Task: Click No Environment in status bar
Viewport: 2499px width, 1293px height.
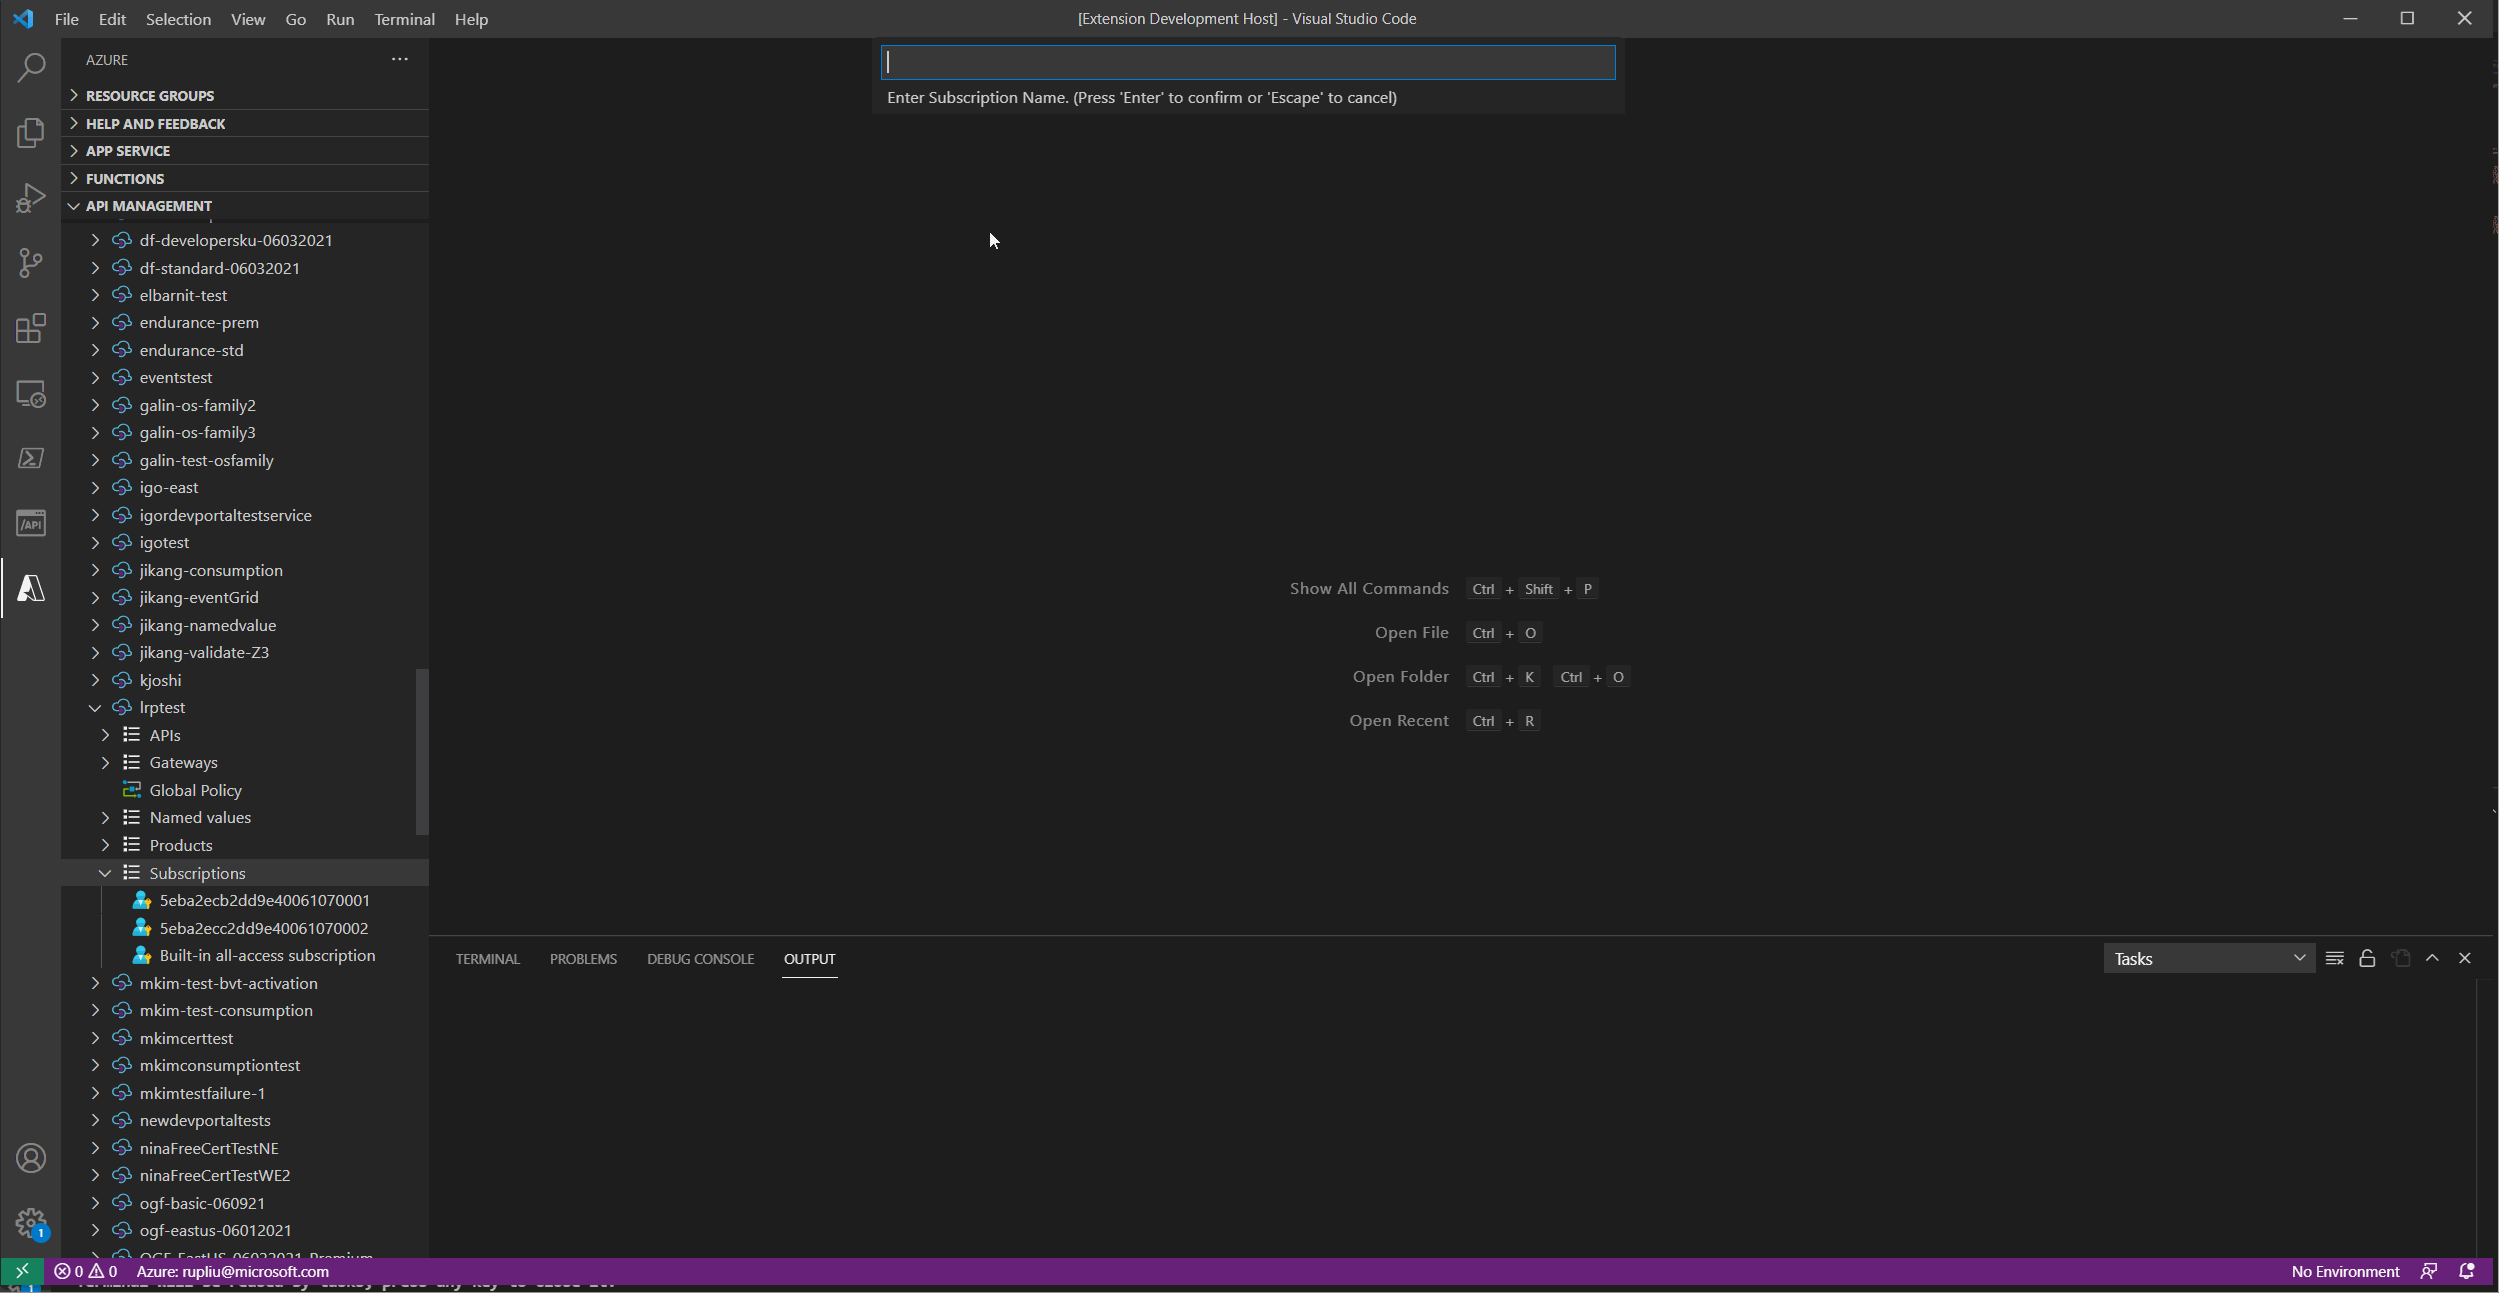Action: 2345,1271
